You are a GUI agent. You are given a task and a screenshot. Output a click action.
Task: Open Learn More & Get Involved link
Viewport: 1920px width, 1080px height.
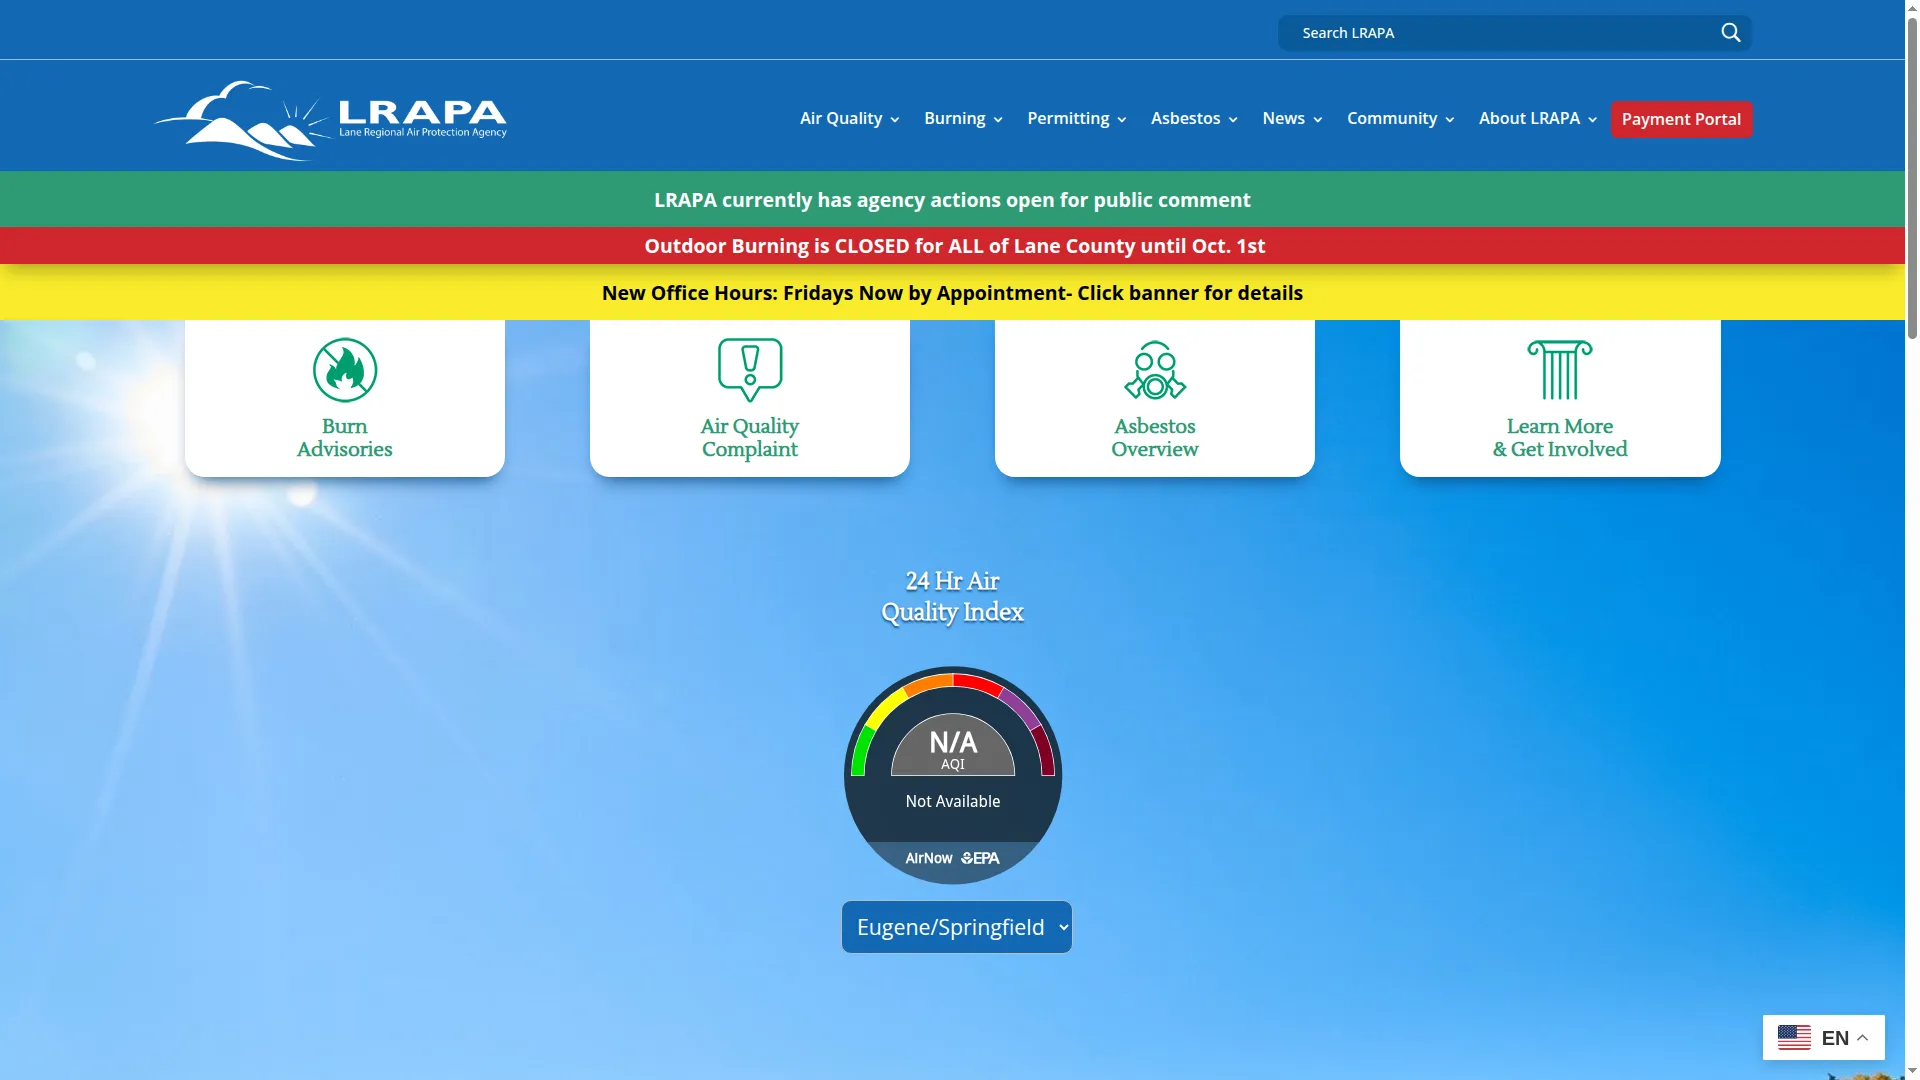1560,438
